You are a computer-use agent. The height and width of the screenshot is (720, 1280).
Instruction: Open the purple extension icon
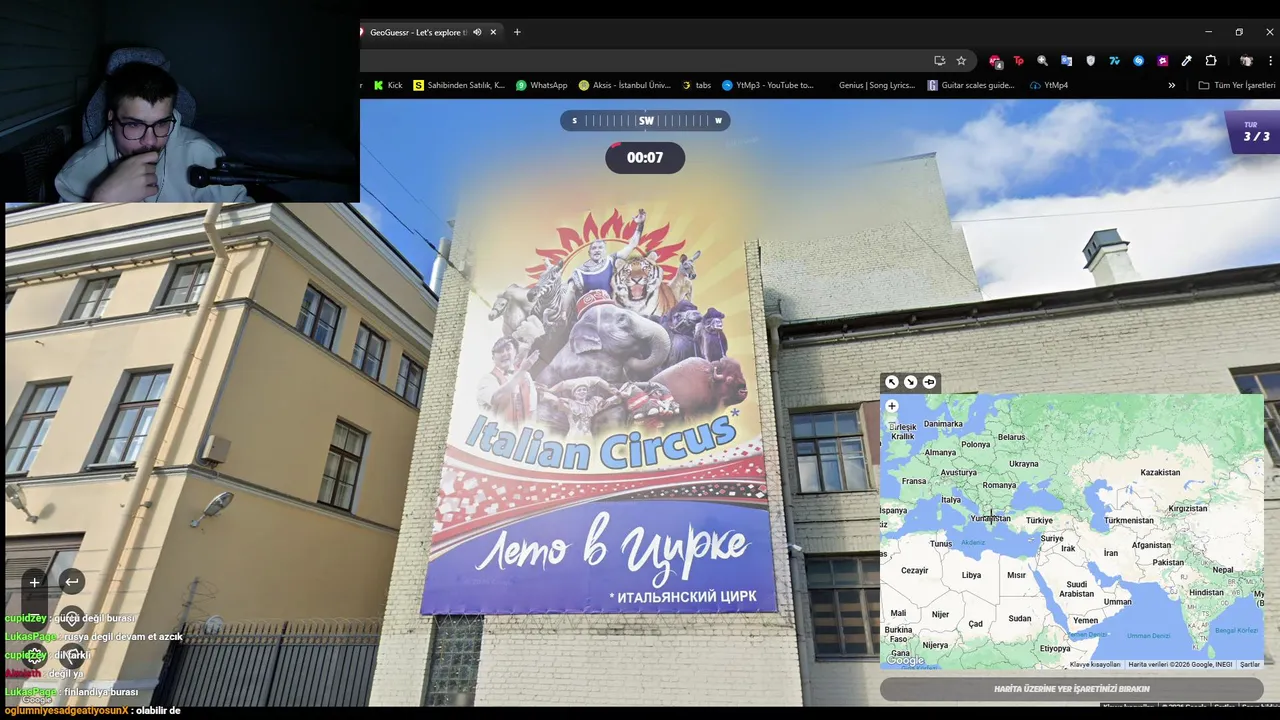pyautogui.click(x=1163, y=61)
